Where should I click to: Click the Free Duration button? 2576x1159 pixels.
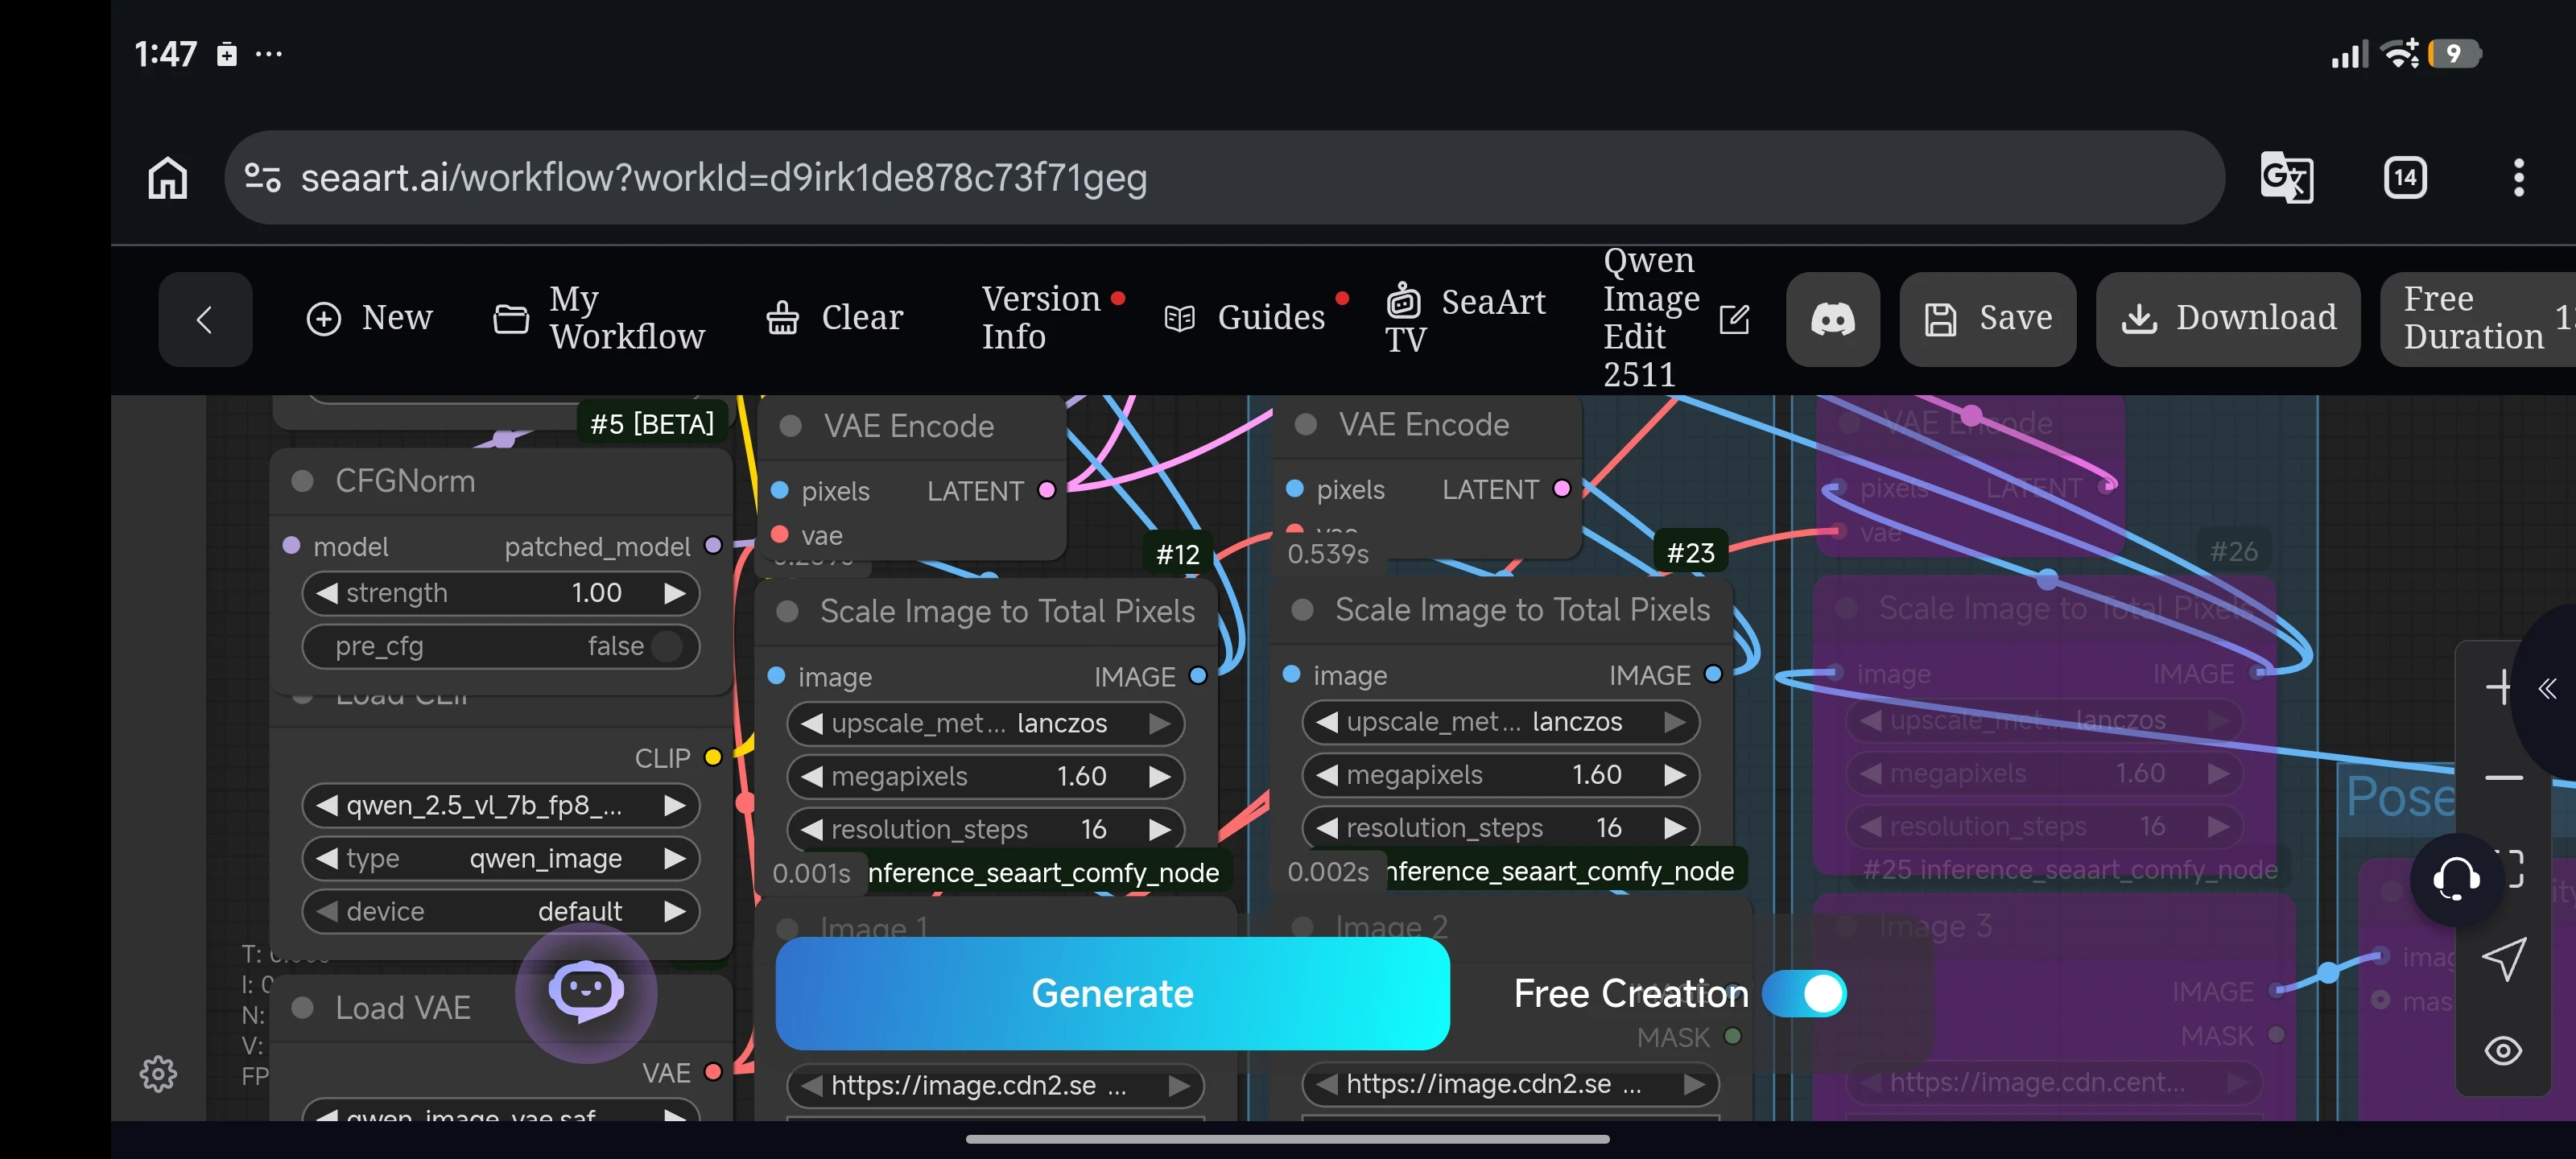tap(2478, 319)
